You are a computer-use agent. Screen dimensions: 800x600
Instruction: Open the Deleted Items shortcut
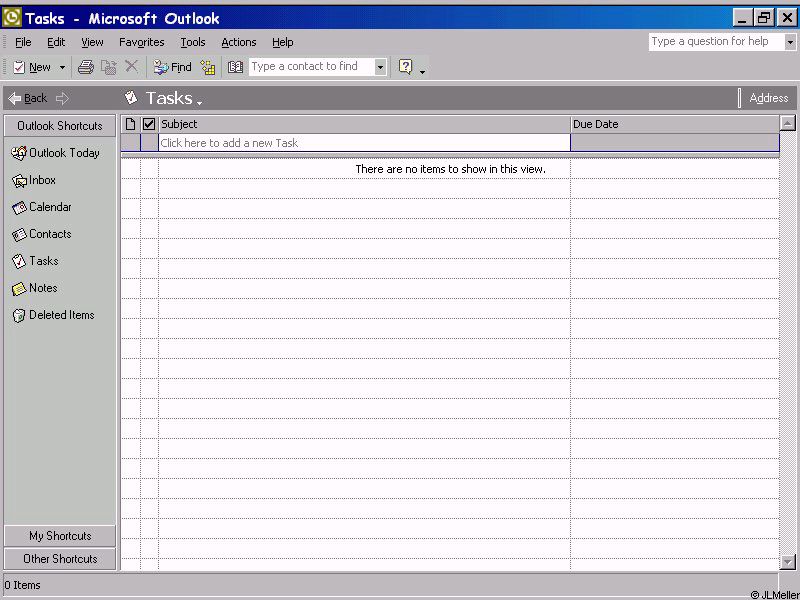coord(53,315)
